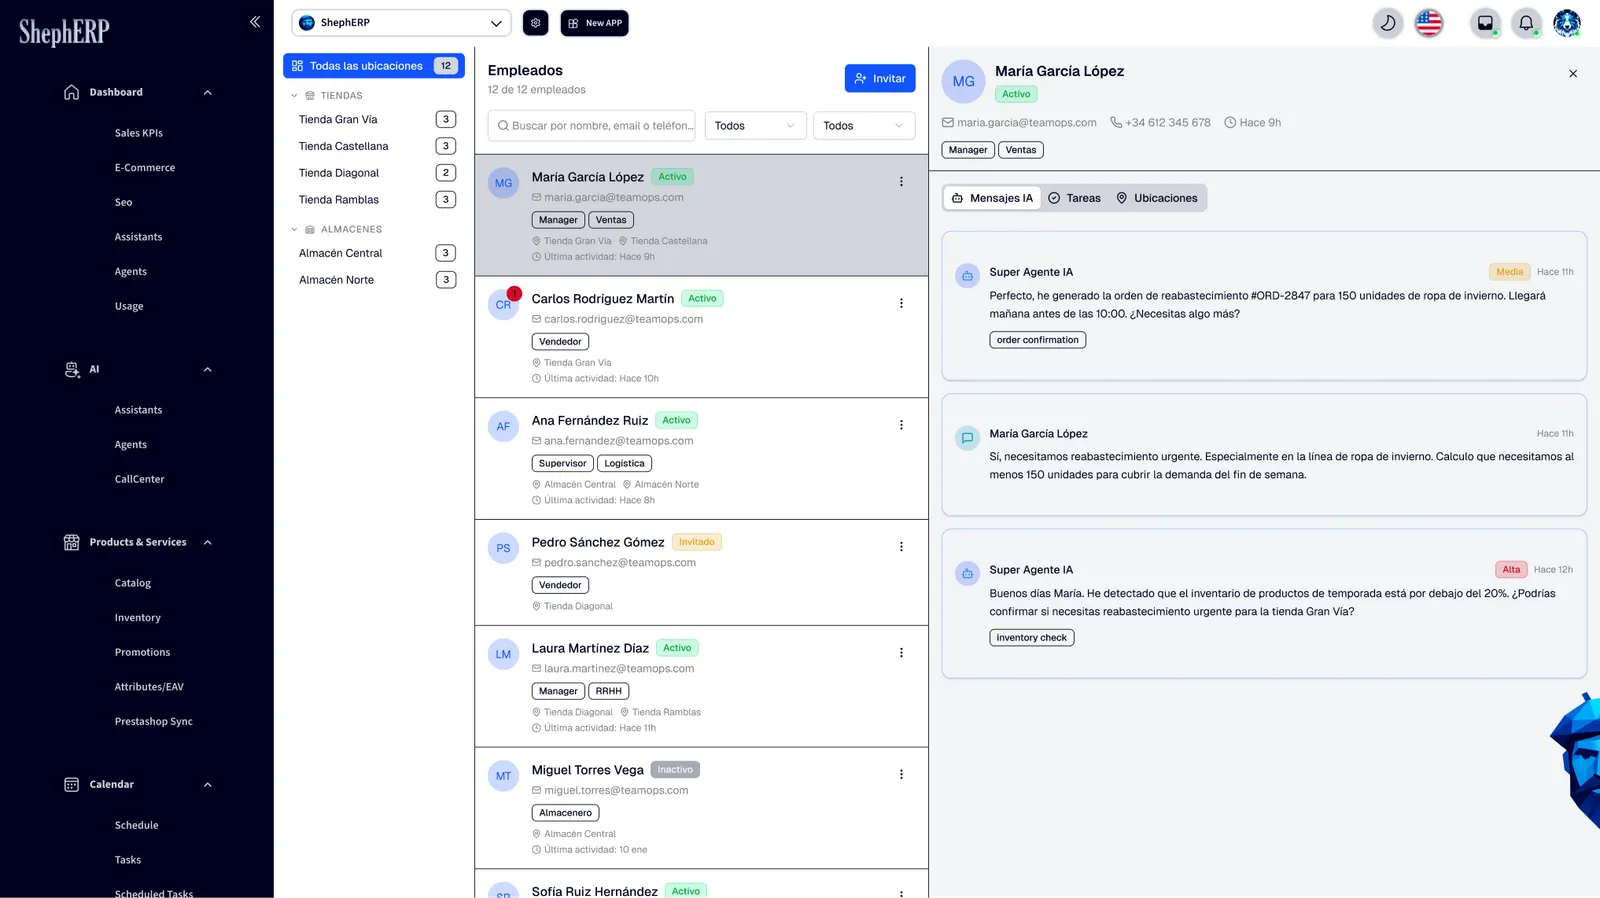Image resolution: width=1600 pixels, height=898 pixels.
Task: Switch to the Ubicaciones tab
Action: (x=1157, y=198)
